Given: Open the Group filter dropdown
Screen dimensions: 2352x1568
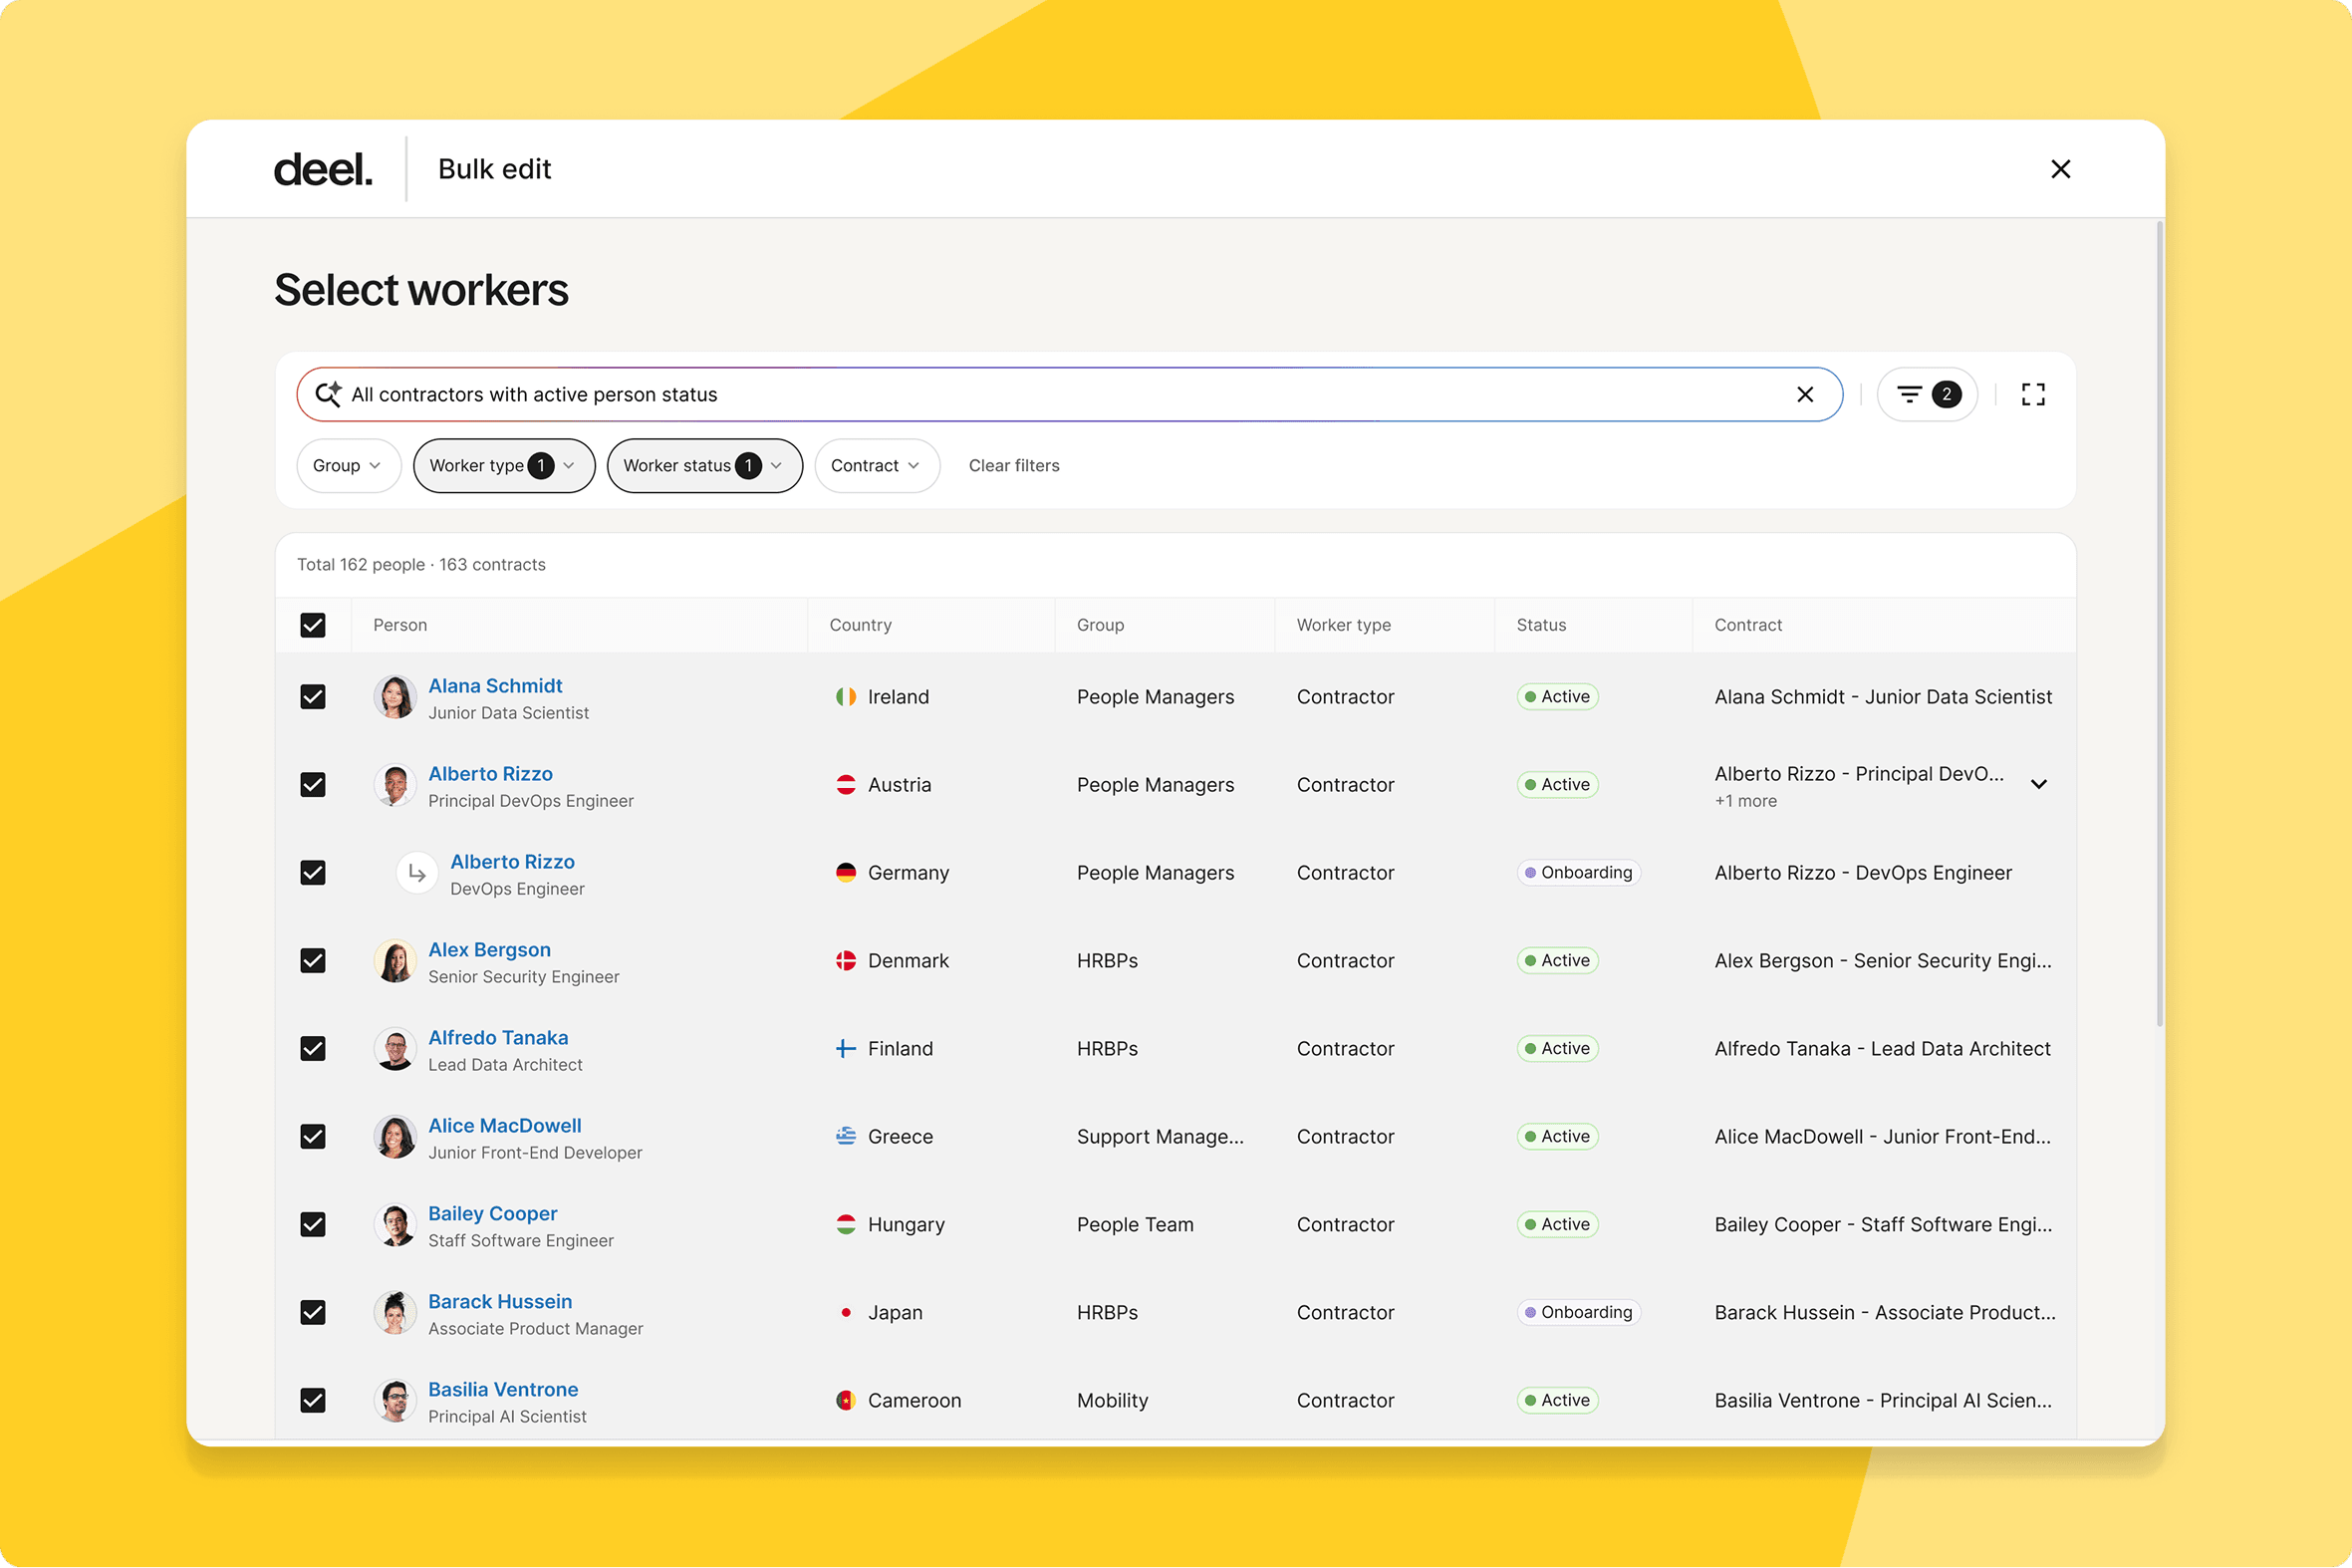Looking at the screenshot, I should tap(348, 466).
